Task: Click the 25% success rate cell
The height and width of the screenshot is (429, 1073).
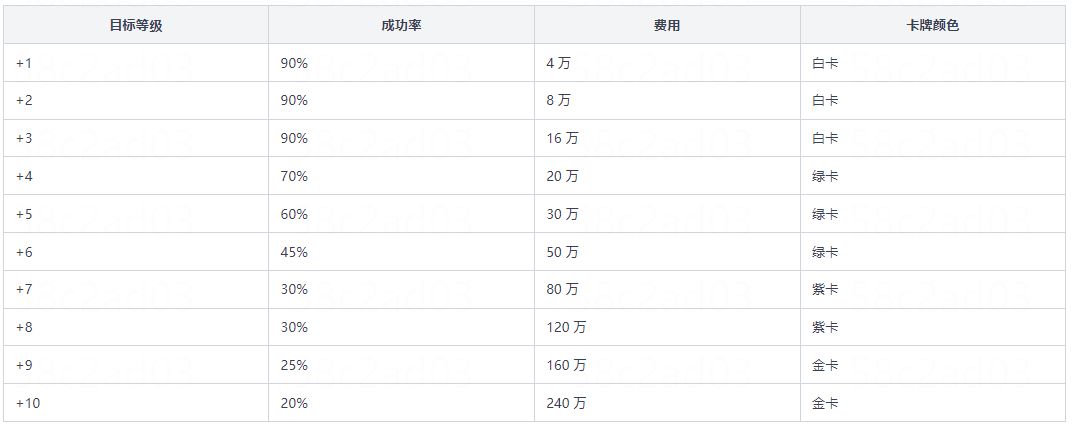Action: pos(295,365)
